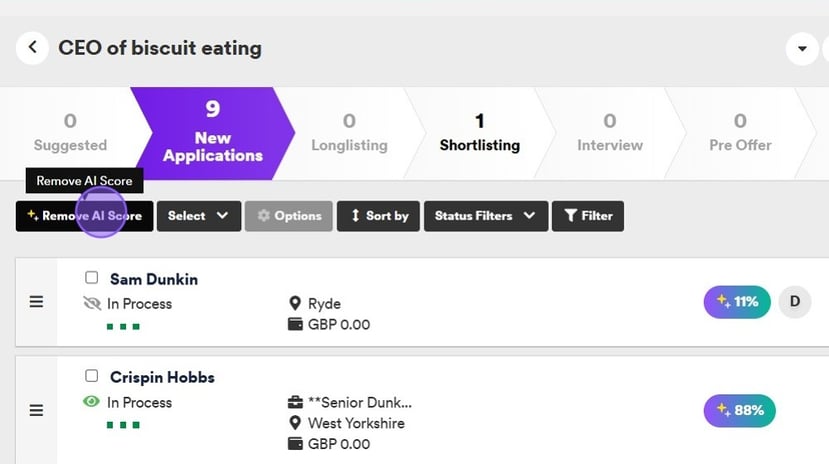This screenshot has width=829, height=464.
Task: Expand the Select dropdown
Action: click(198, 216)
